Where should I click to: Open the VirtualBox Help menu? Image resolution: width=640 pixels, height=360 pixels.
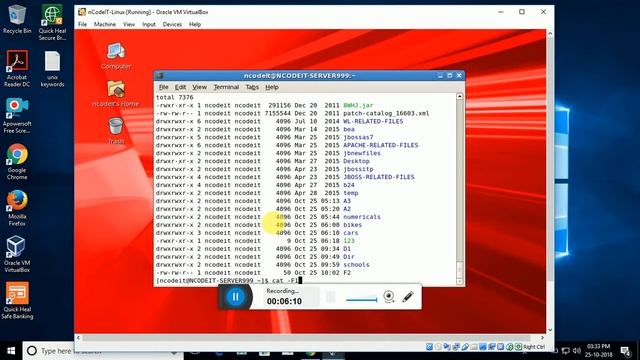point(195,24)
